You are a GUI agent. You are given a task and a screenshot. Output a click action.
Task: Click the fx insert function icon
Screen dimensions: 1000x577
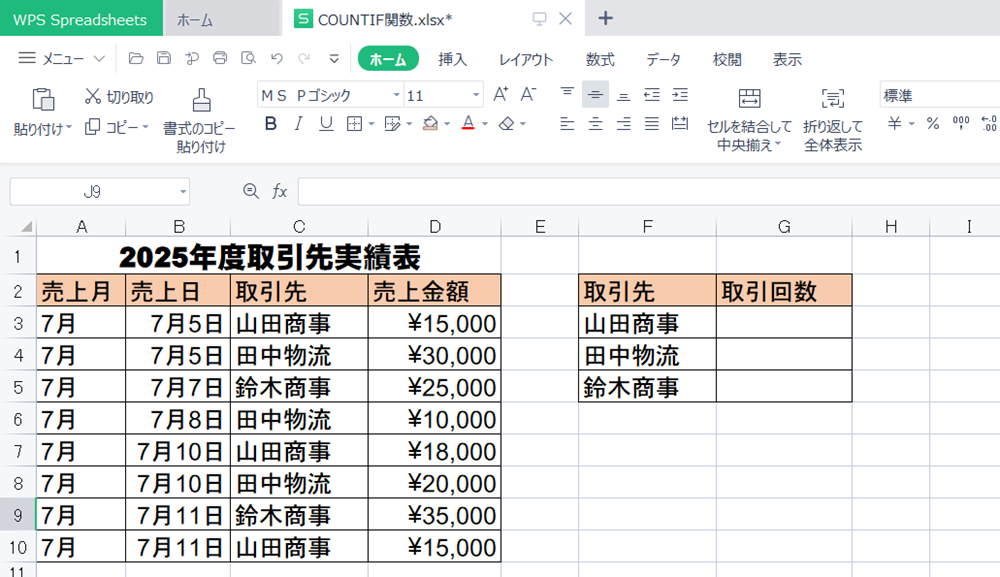point(279,191)
